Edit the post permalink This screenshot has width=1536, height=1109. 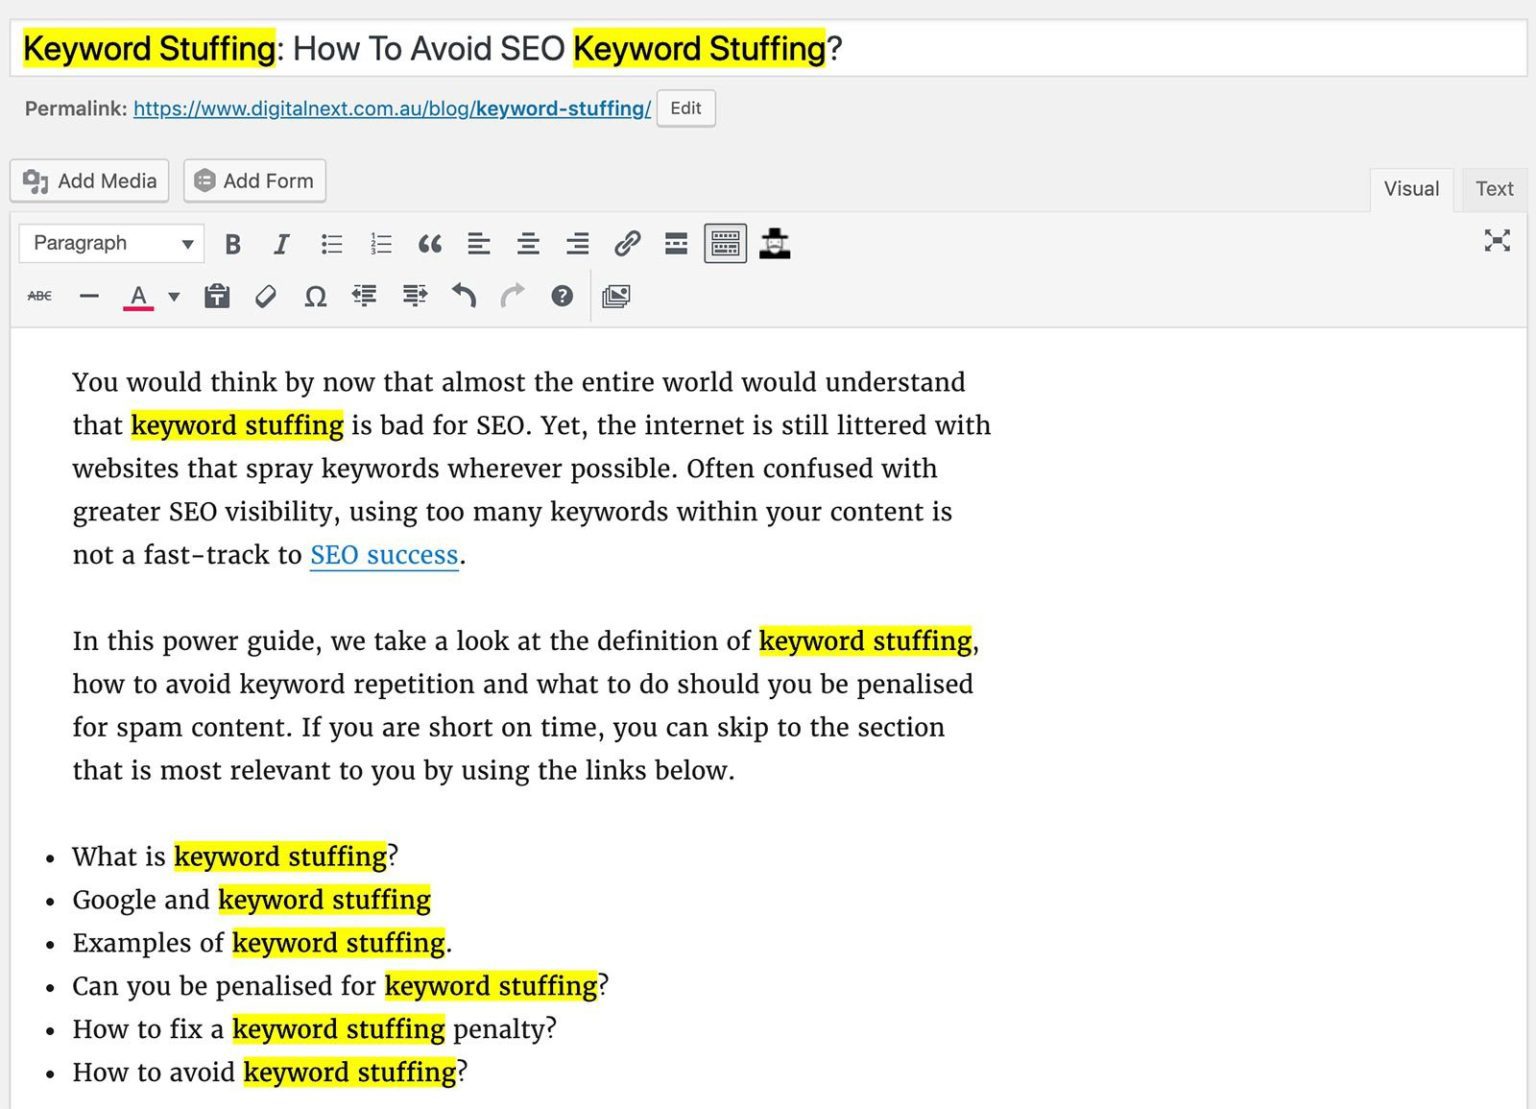[685, 108]
